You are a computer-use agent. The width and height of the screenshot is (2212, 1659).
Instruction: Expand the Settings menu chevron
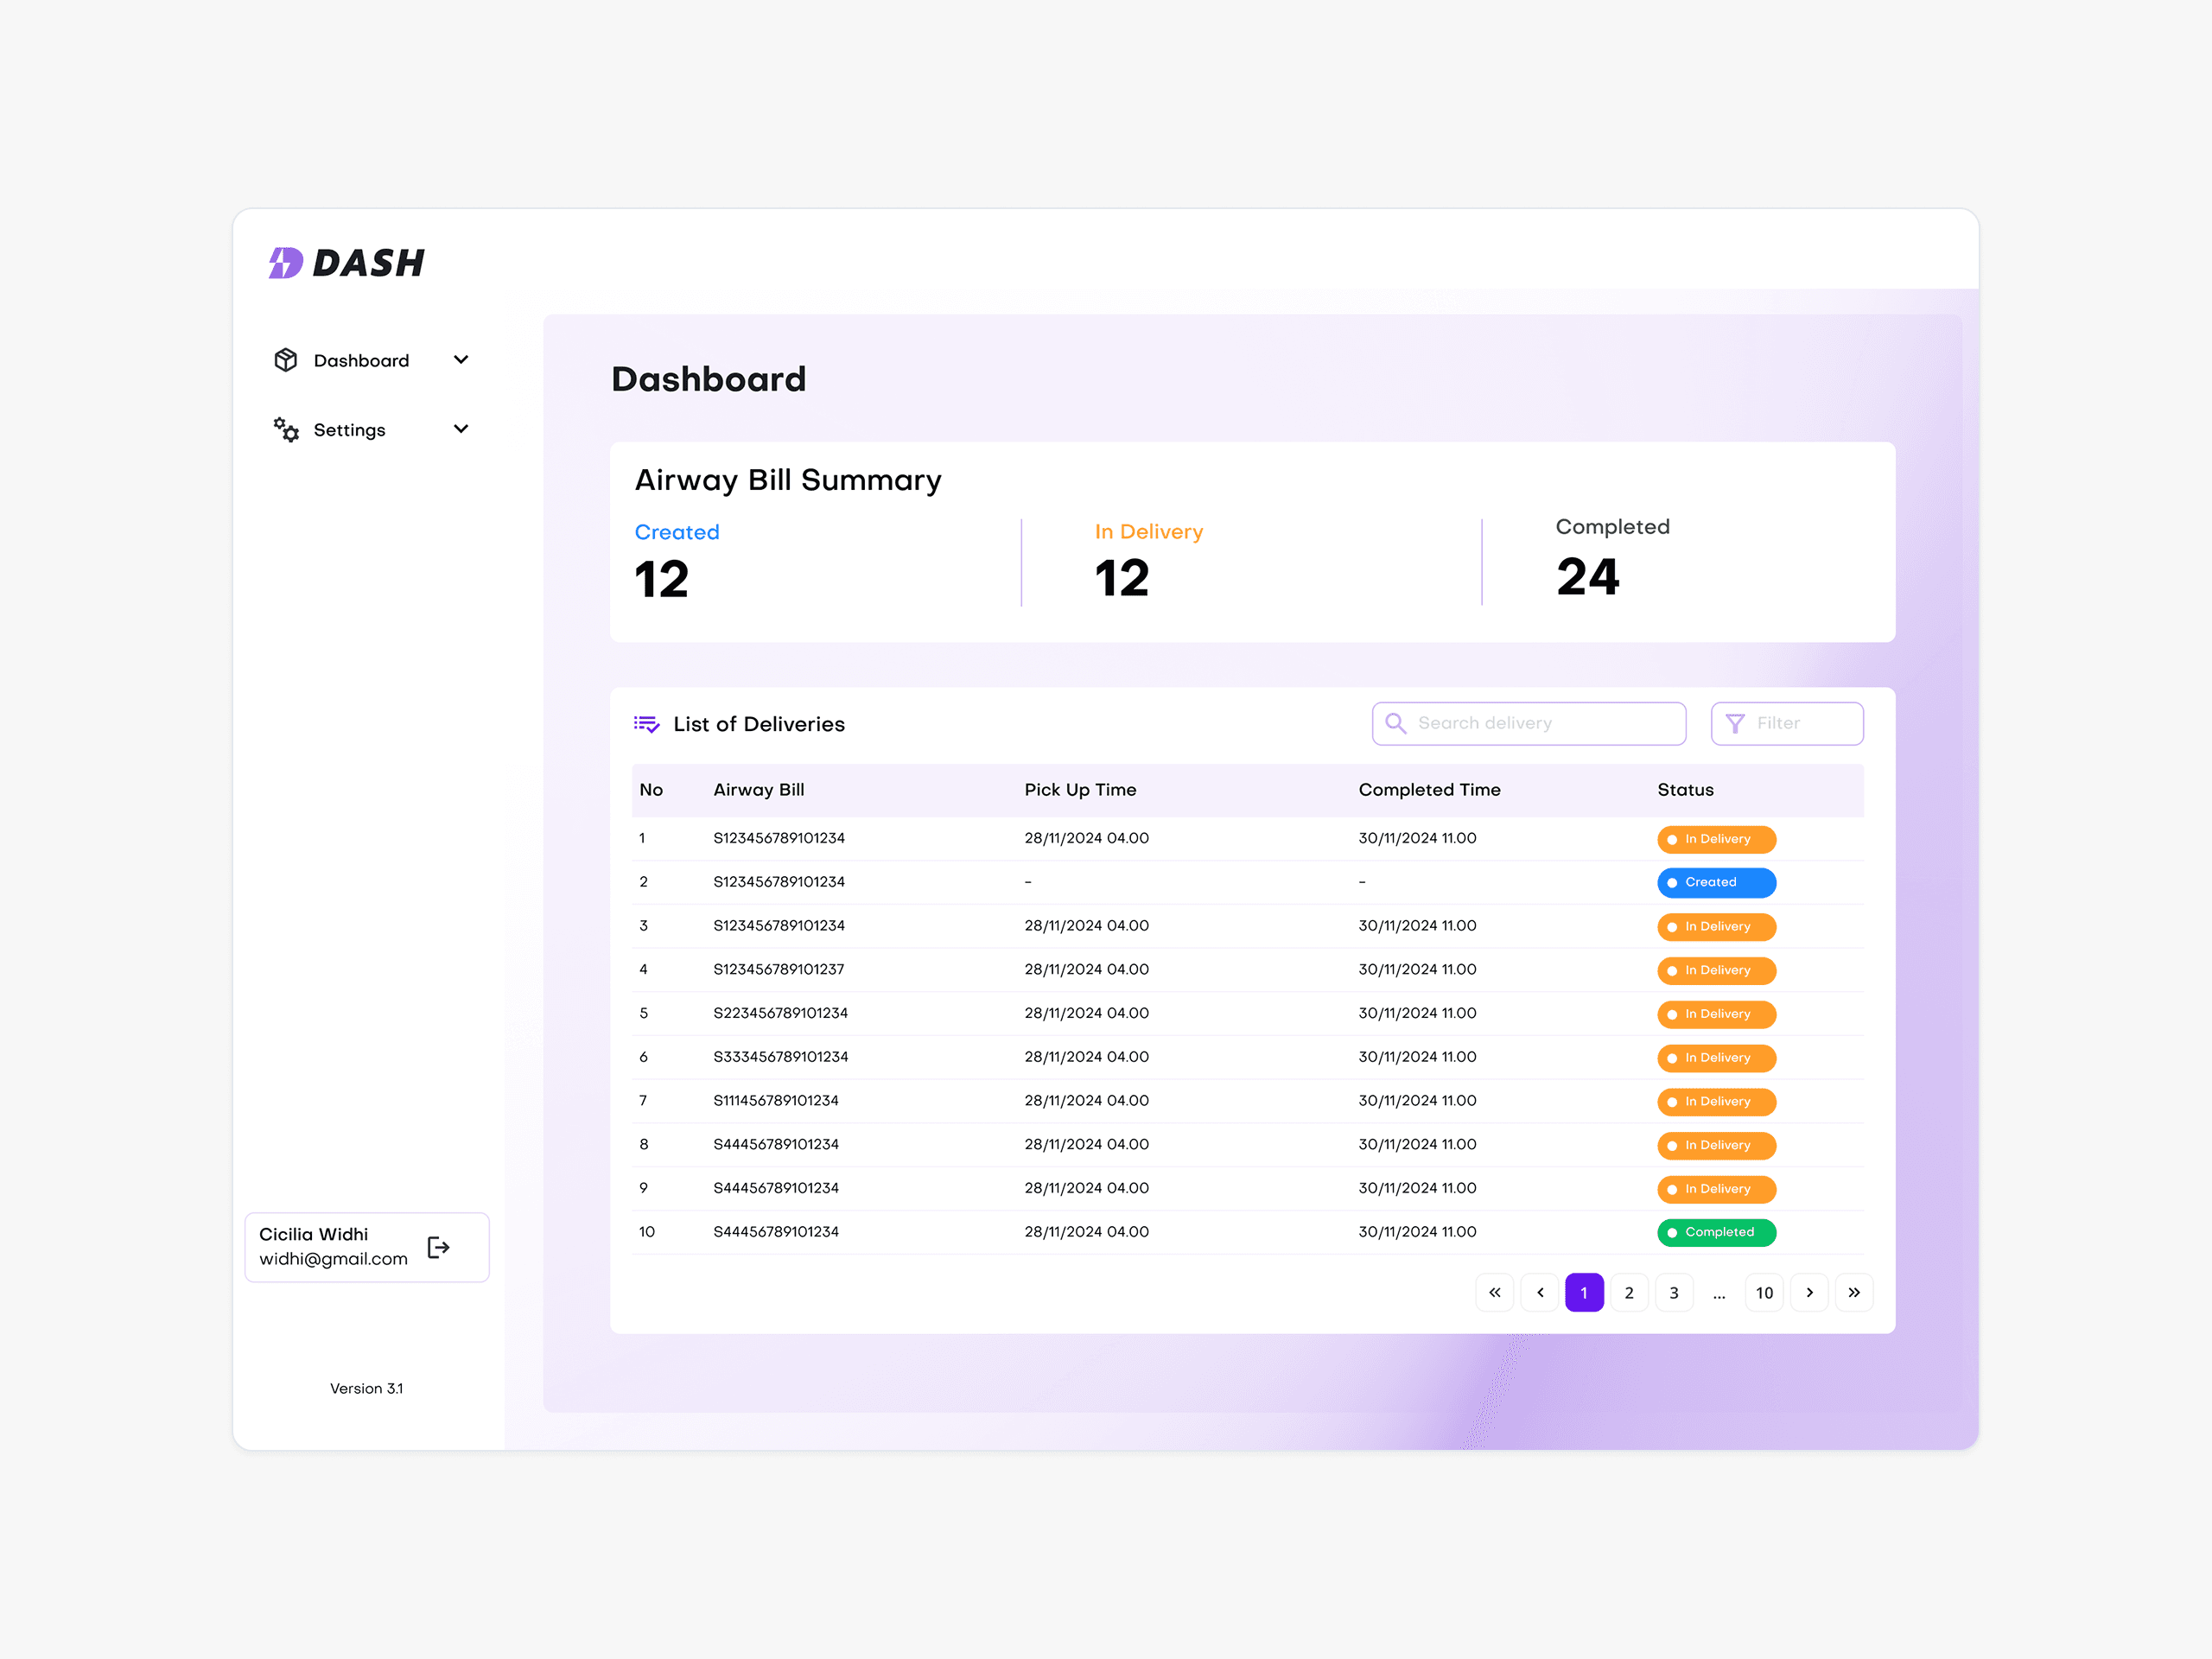(461, 429)
